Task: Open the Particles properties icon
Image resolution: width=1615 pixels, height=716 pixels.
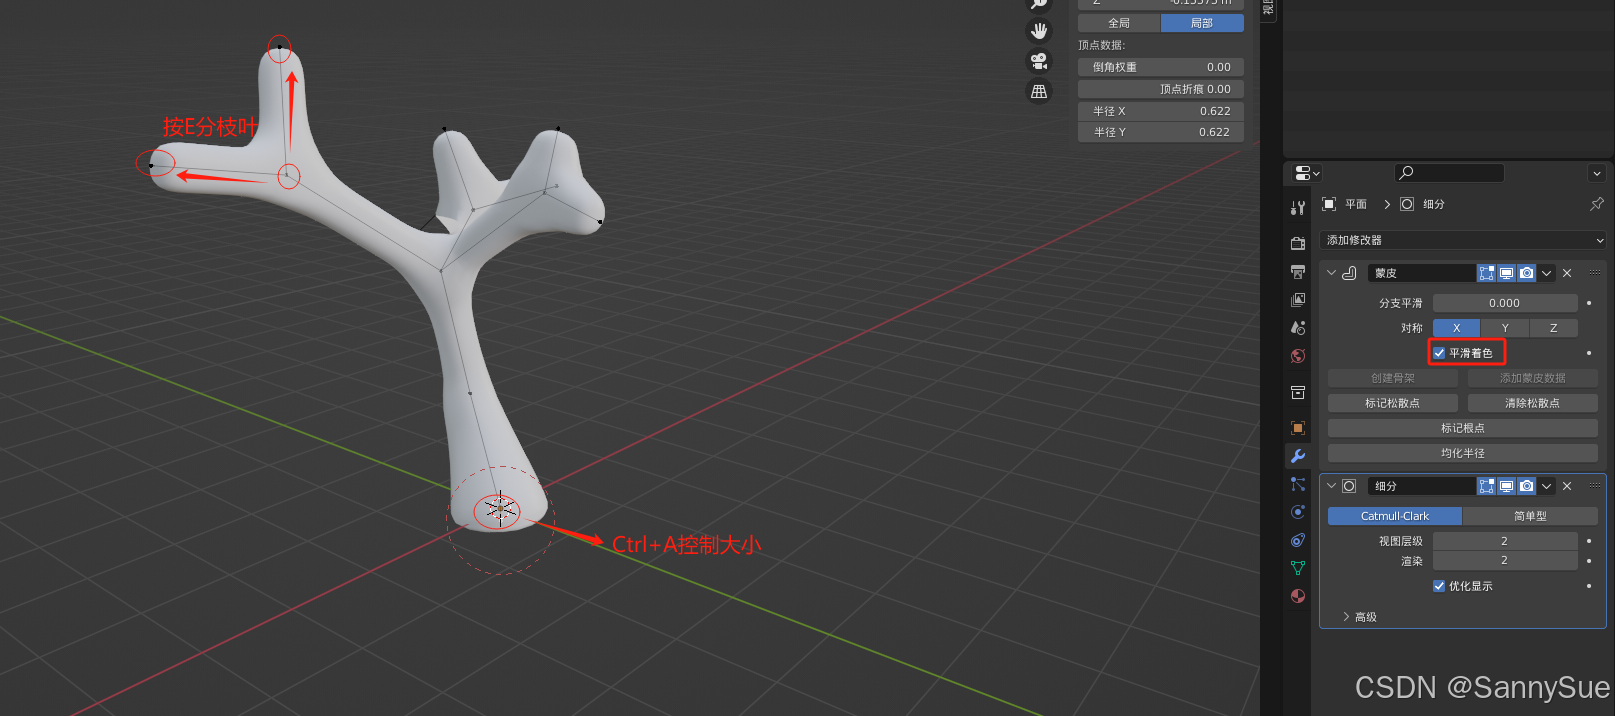Action: pyautogui.click(x=1298, y=484)
